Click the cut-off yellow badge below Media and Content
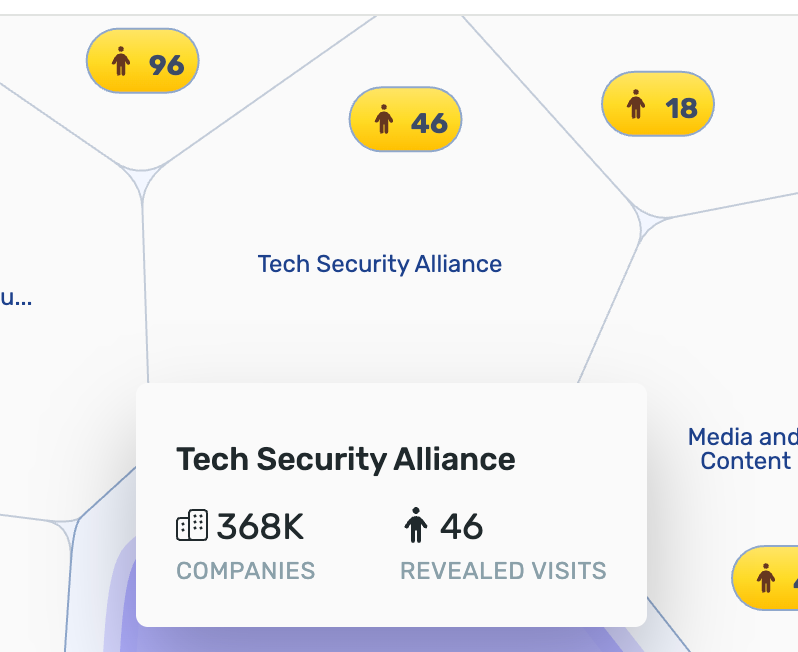Image resolution: width=798 pixels, height=652 pixels. 766,578
